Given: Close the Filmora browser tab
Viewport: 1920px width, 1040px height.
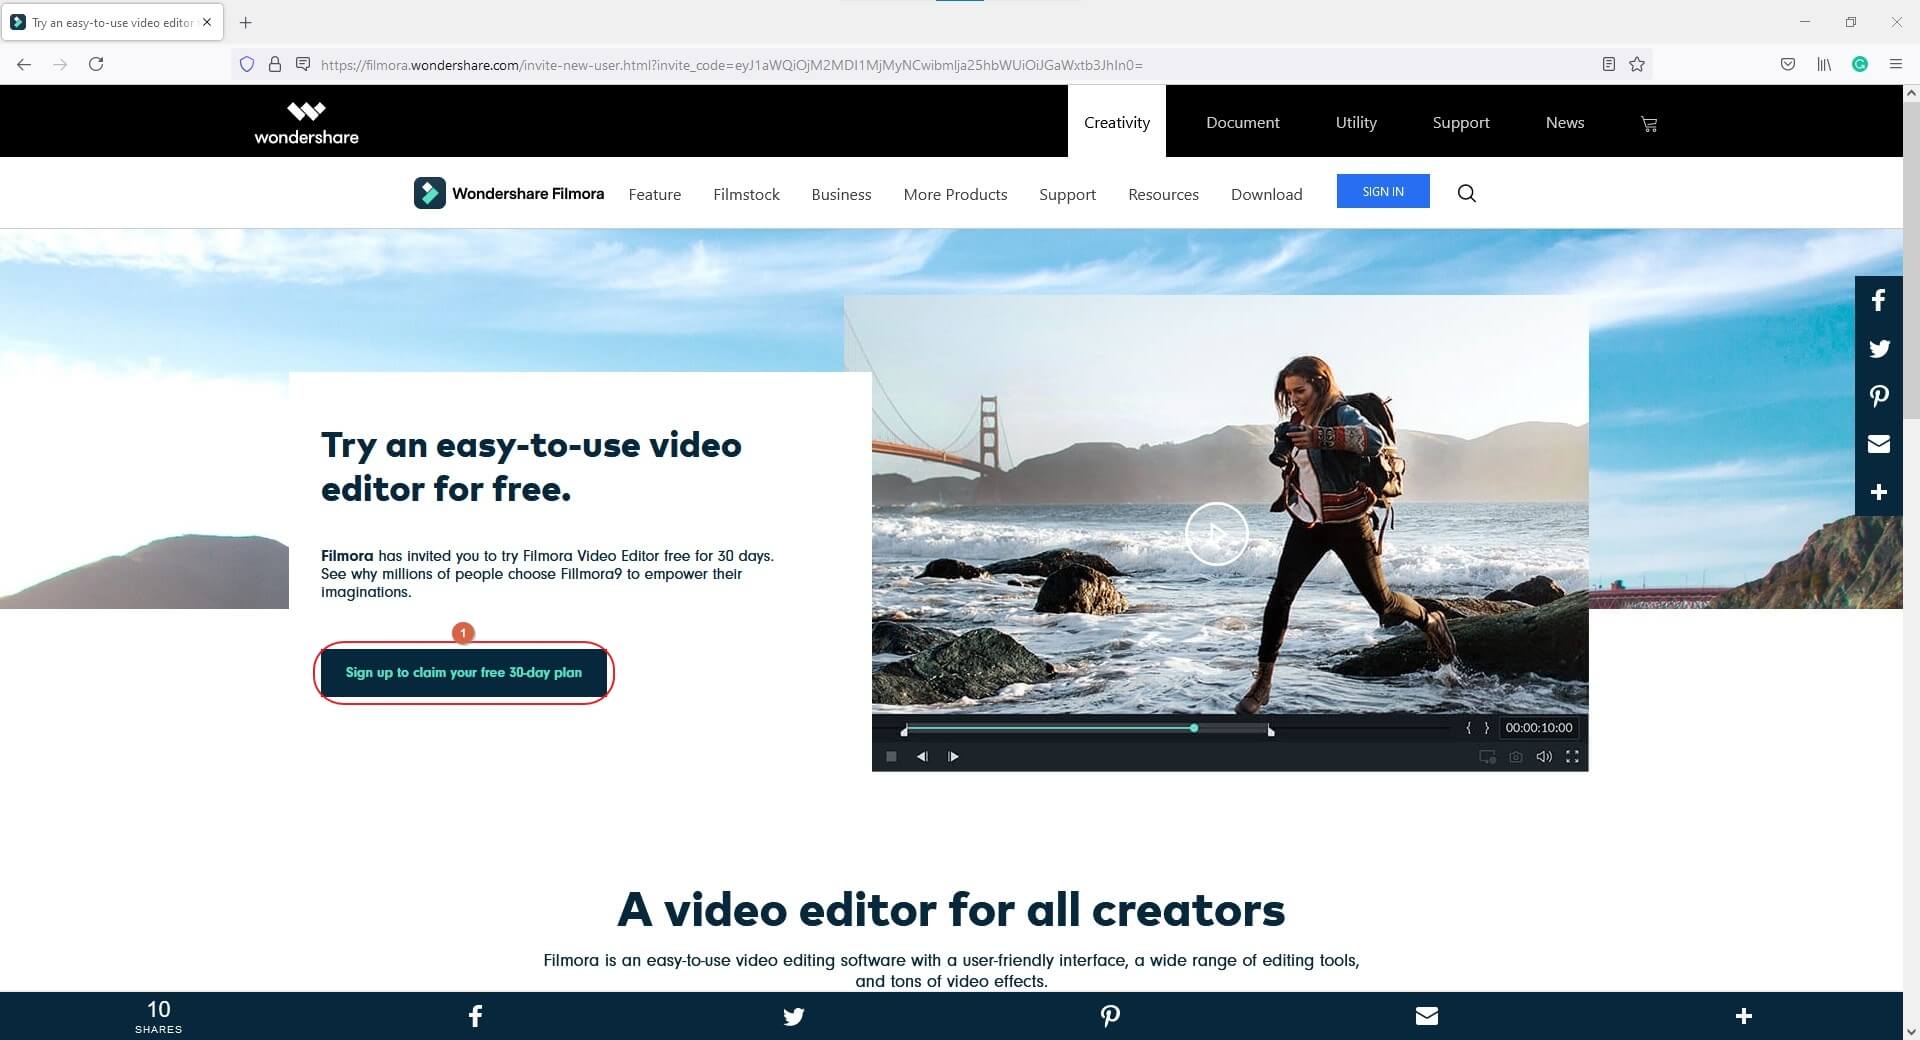Looking at the screenshot, I should (x=207, y=22).
